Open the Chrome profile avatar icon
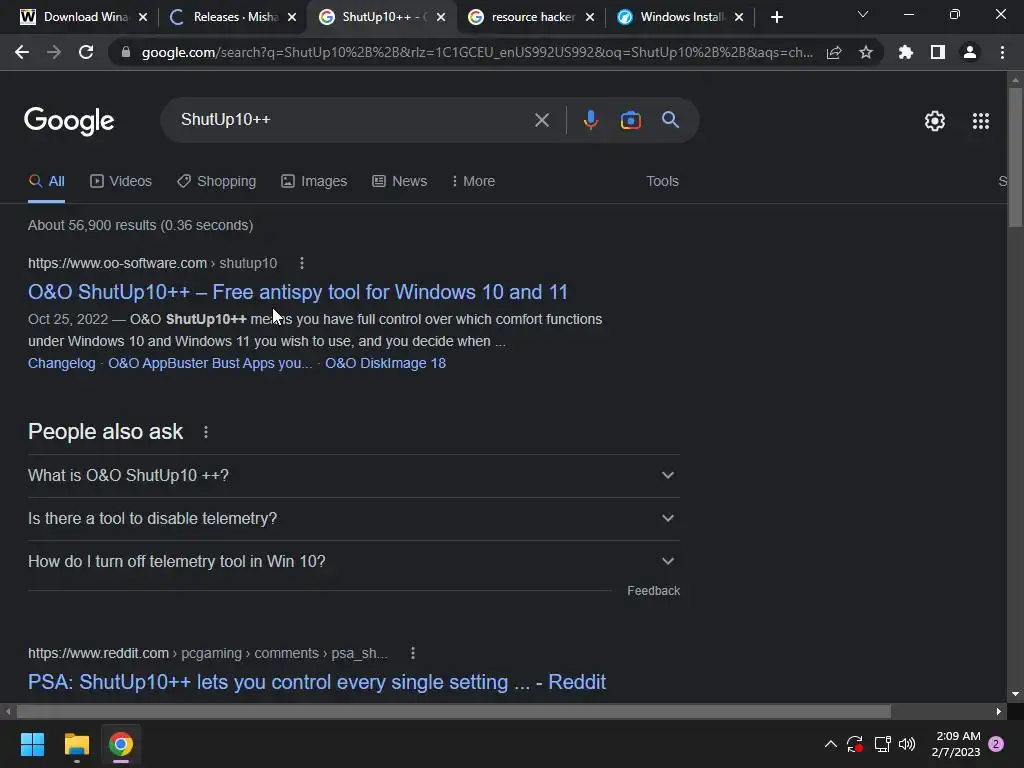This screenshot has height=768, width=1024. click(x=970, y=52)
